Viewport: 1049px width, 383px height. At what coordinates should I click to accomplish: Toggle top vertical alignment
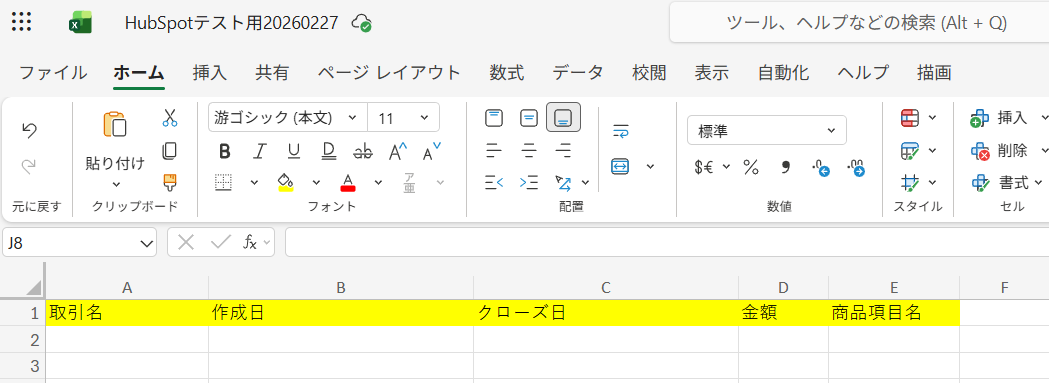pos(494,119)
